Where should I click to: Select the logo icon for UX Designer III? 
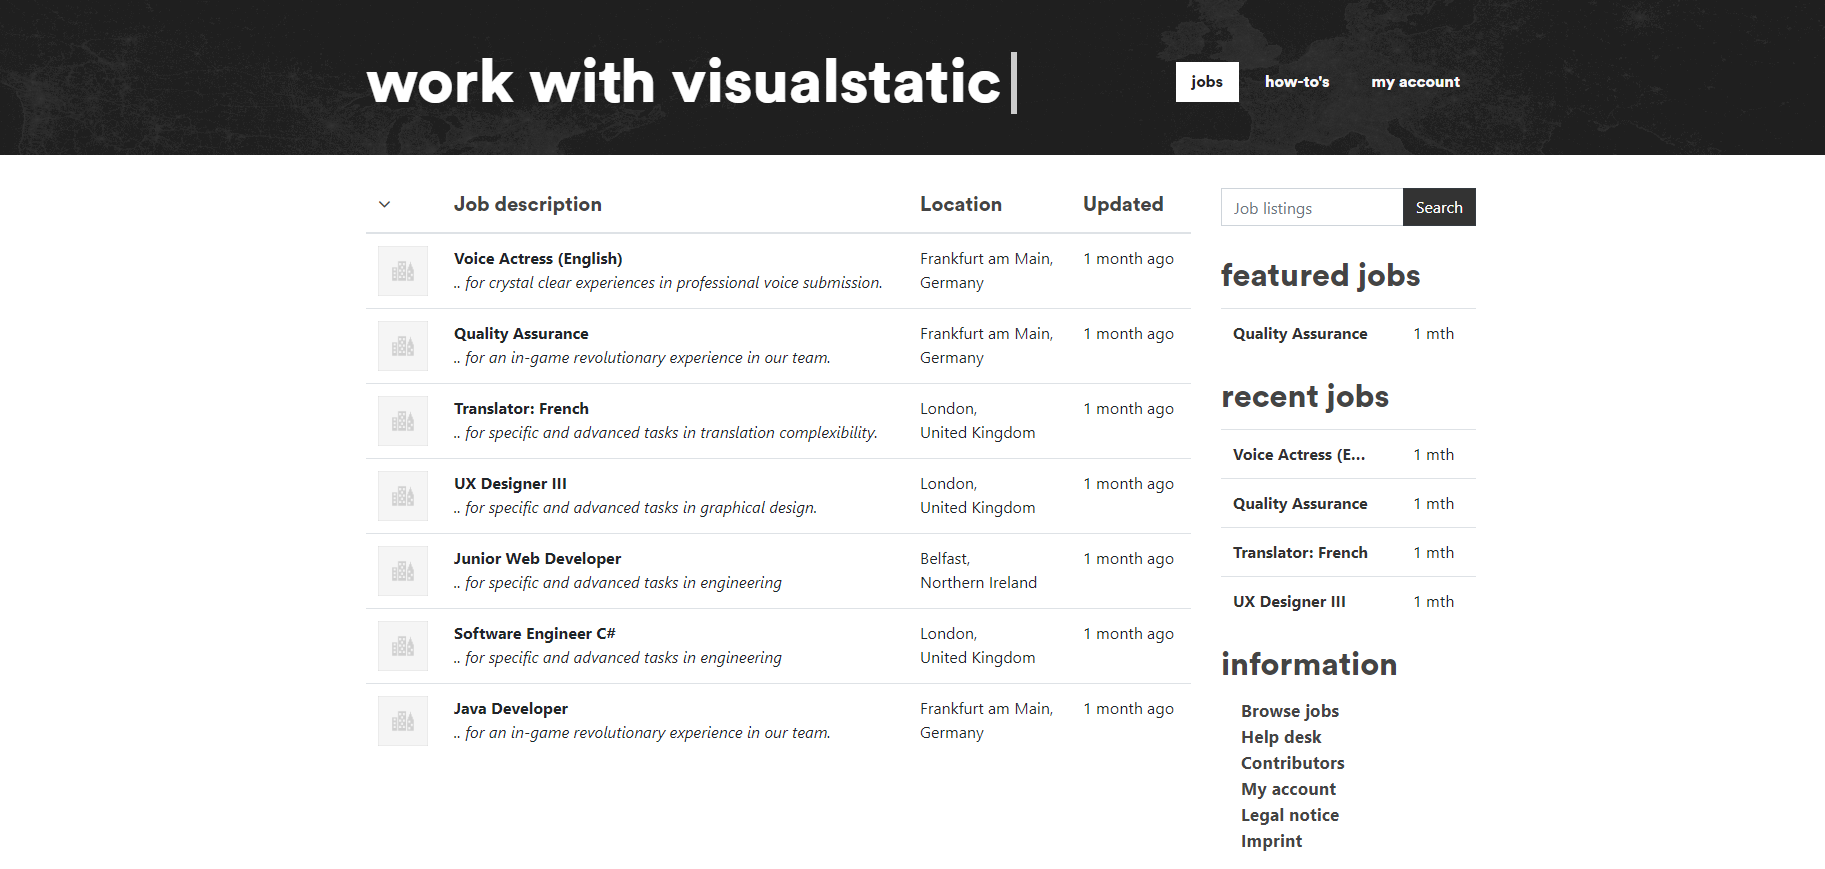pyautogui.click(x=403, y=496)
